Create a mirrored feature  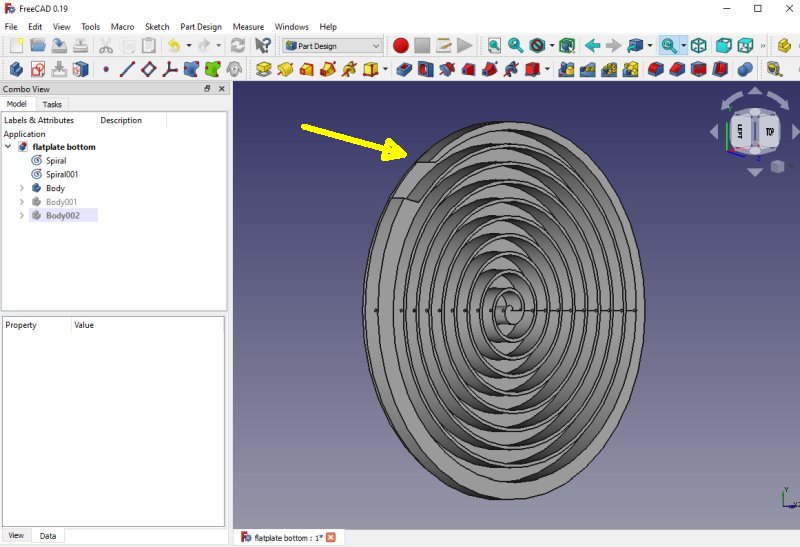point(566,69)
